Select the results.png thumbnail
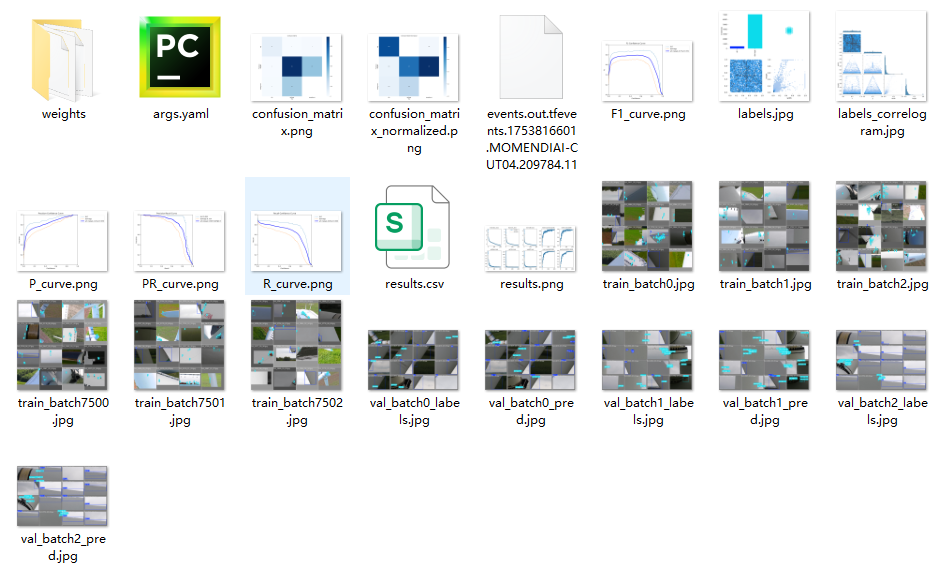The image size is (951, 583). pos(531,249)
